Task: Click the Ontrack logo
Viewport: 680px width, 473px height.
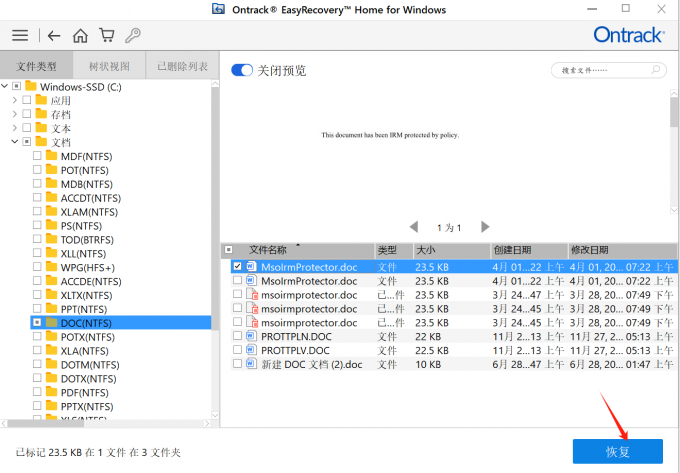Action: [628, 35]
